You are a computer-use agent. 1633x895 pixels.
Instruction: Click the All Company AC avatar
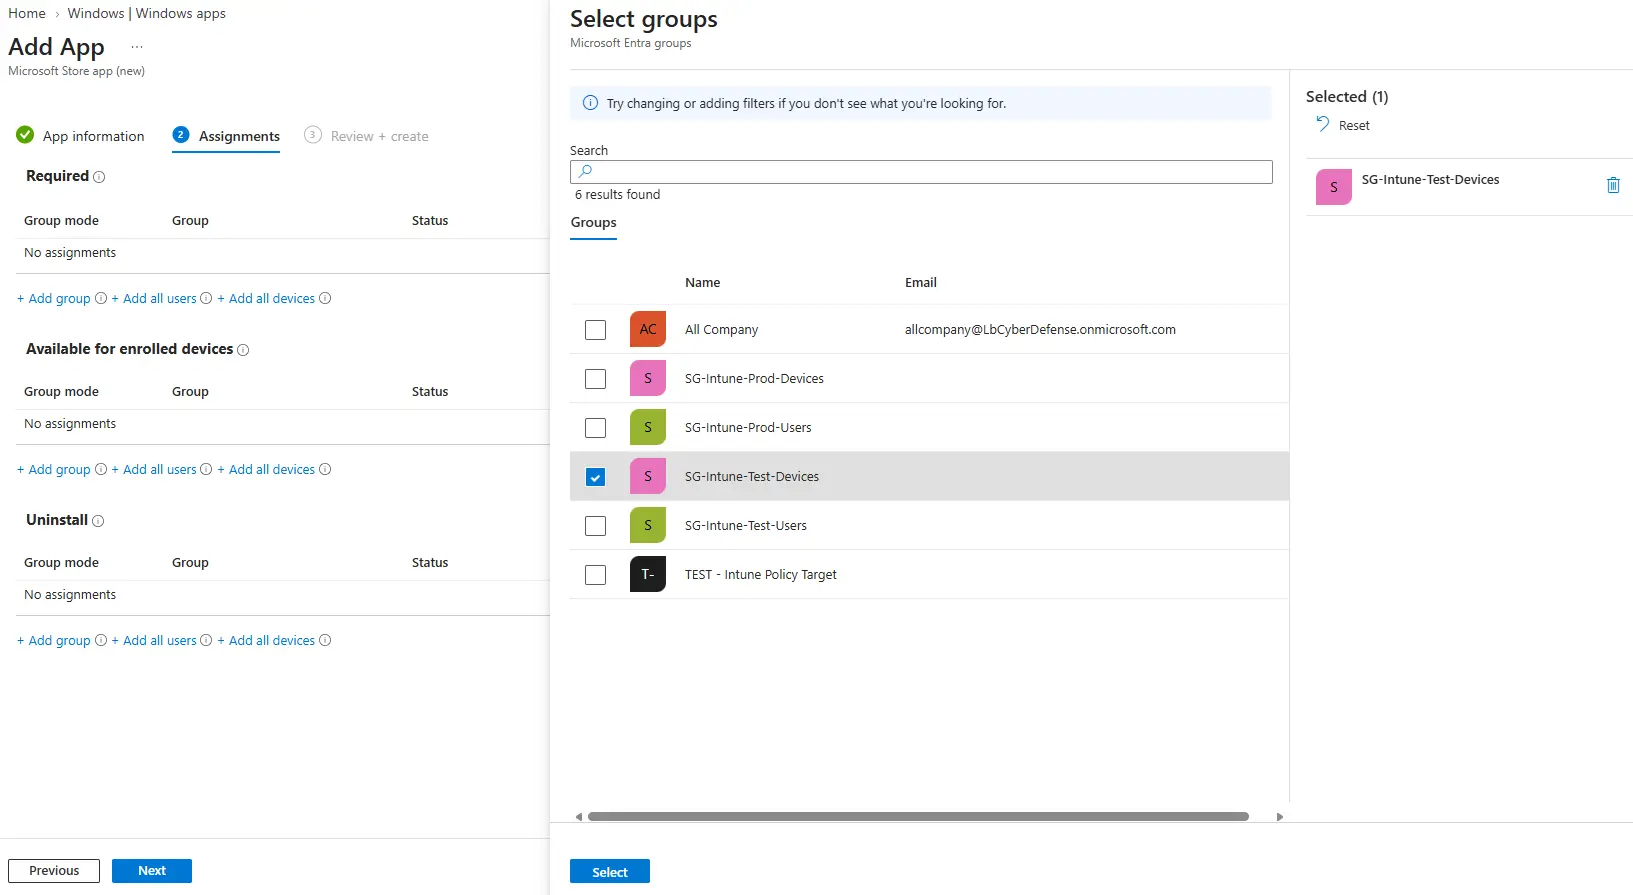648,329
